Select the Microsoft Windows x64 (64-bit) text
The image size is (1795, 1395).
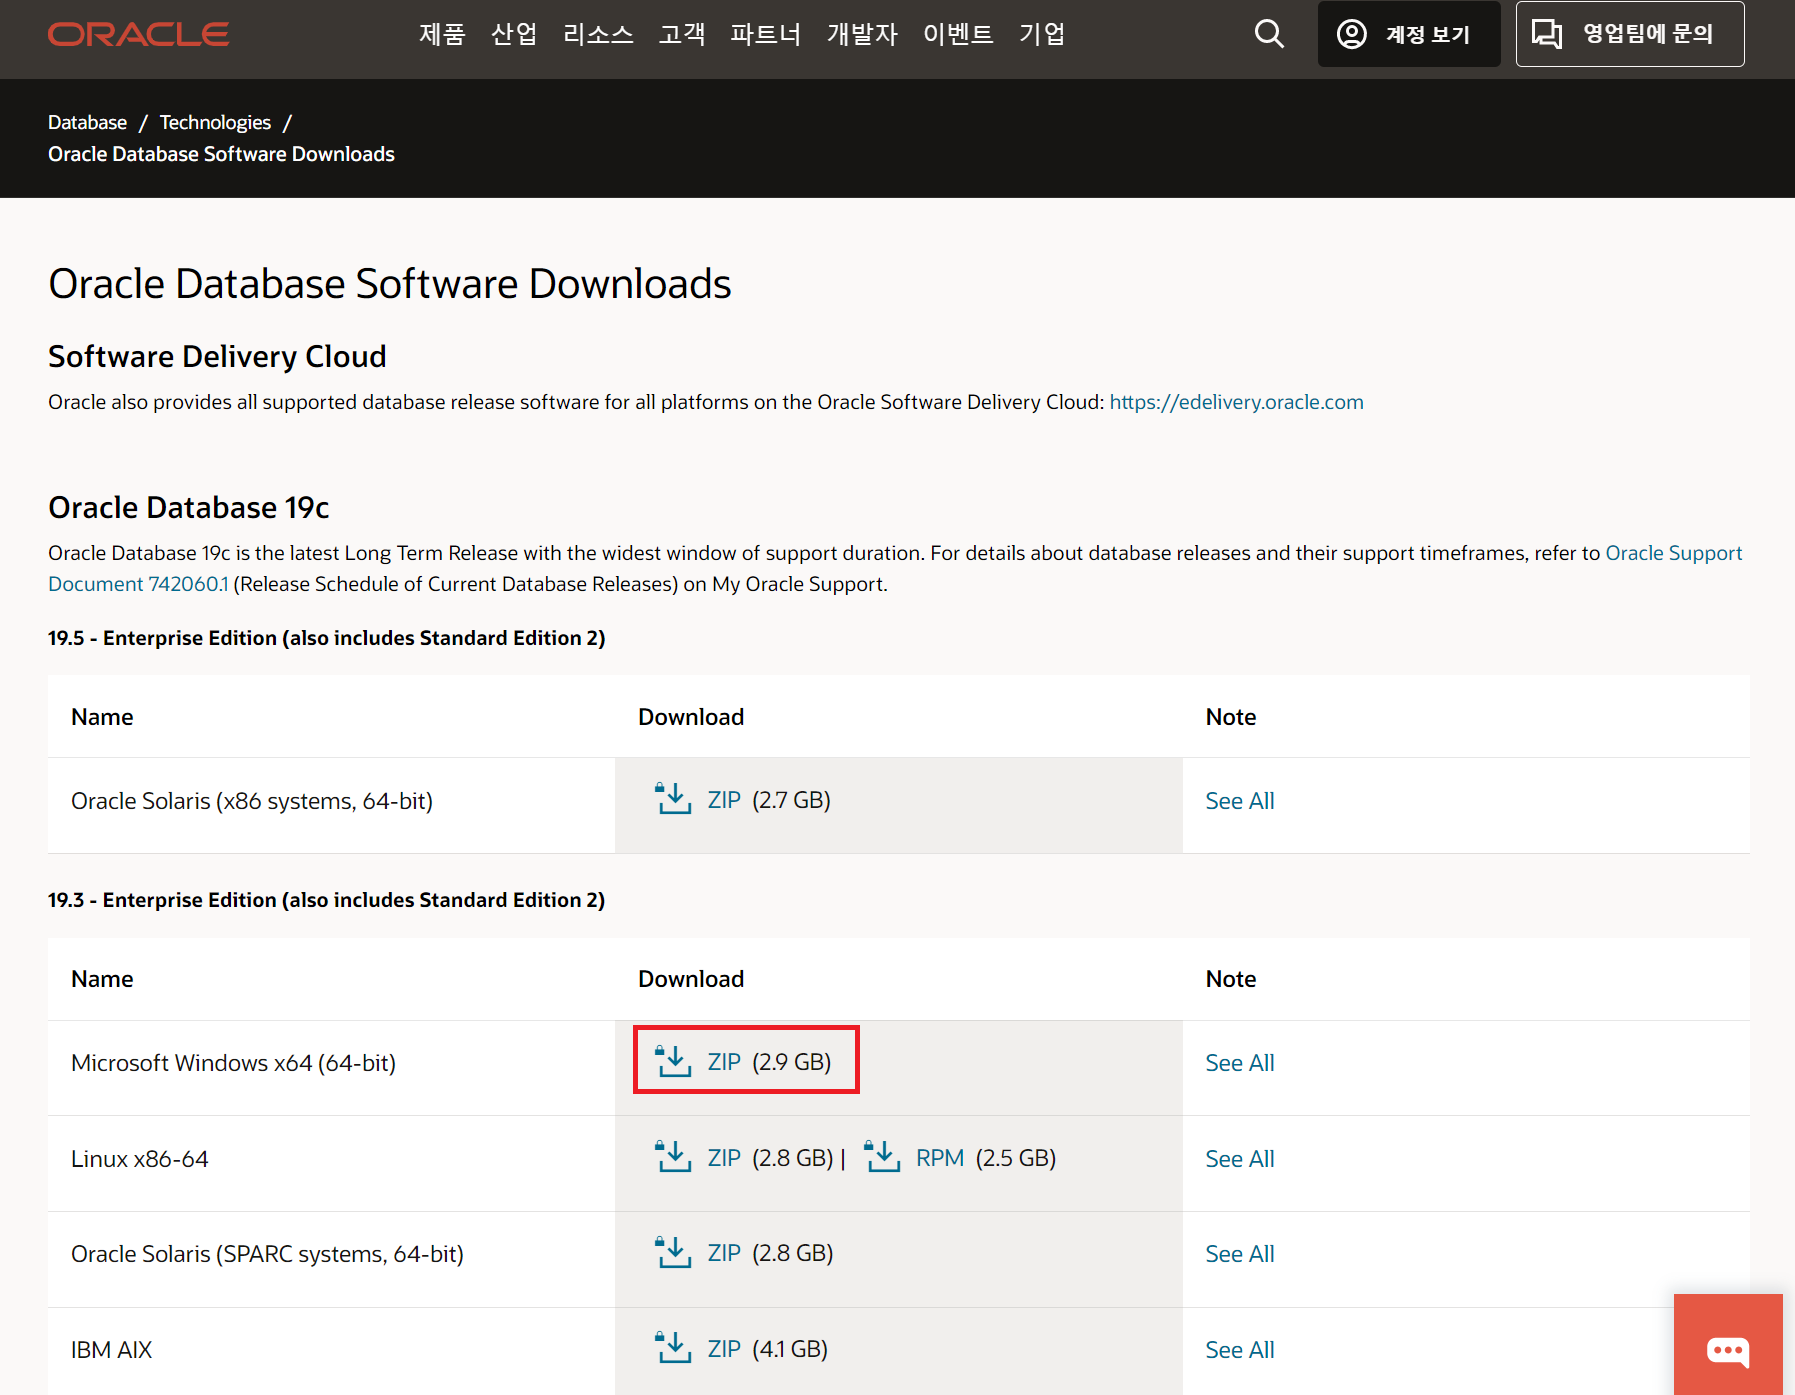click(233, 1063)
